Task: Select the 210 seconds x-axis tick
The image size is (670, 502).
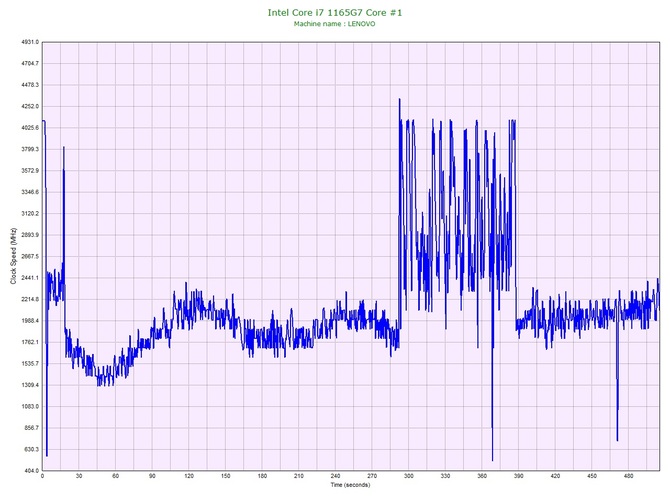Action: (x=299, y=477)
